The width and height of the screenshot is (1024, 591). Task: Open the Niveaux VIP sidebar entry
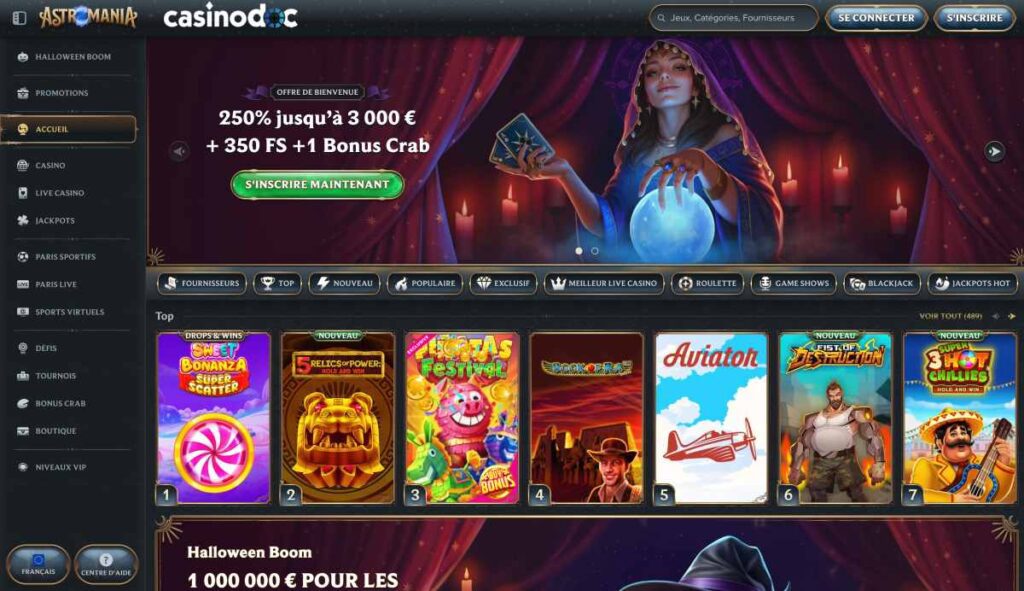pos(68,467)
